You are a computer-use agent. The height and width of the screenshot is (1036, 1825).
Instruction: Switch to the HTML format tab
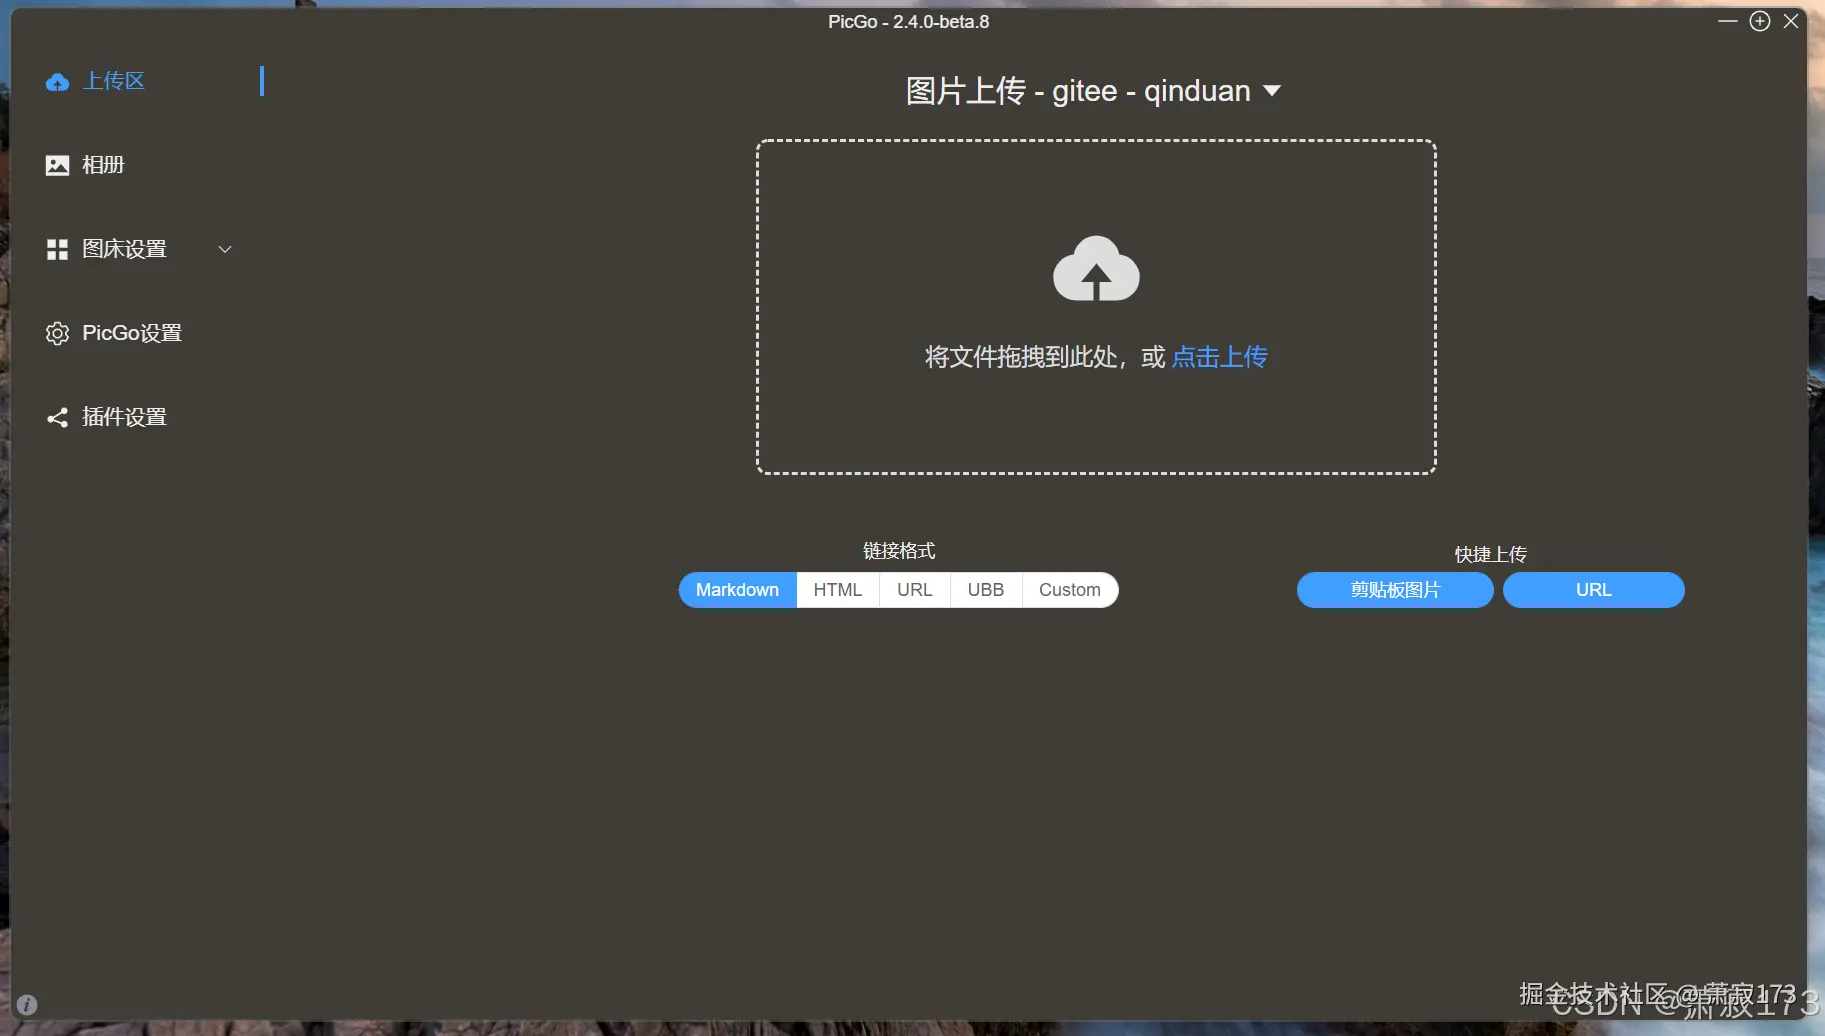[x=838, y=589]
